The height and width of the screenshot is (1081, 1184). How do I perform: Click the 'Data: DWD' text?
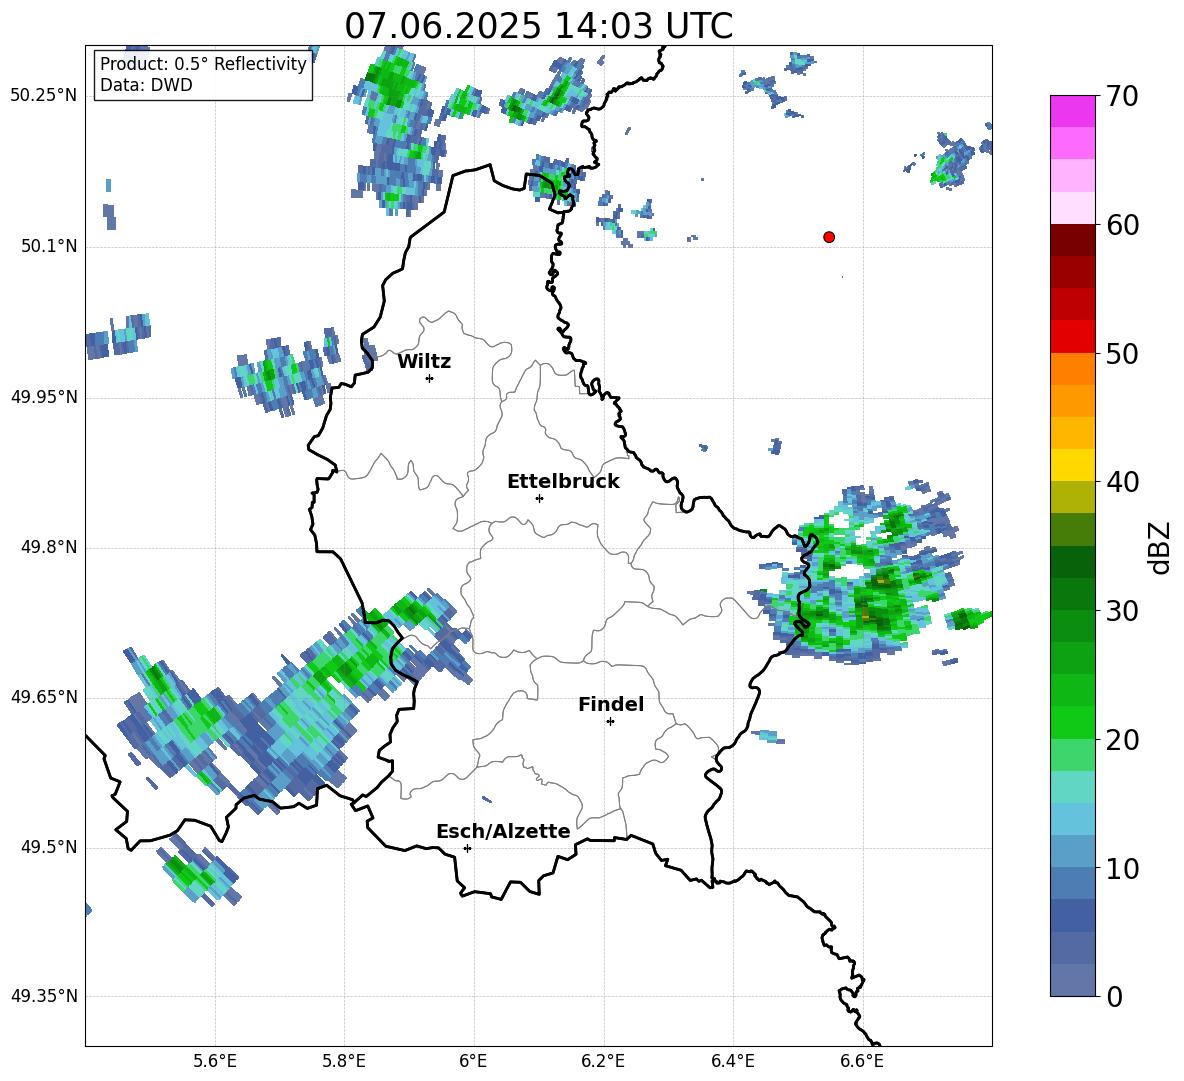[146, 85]
